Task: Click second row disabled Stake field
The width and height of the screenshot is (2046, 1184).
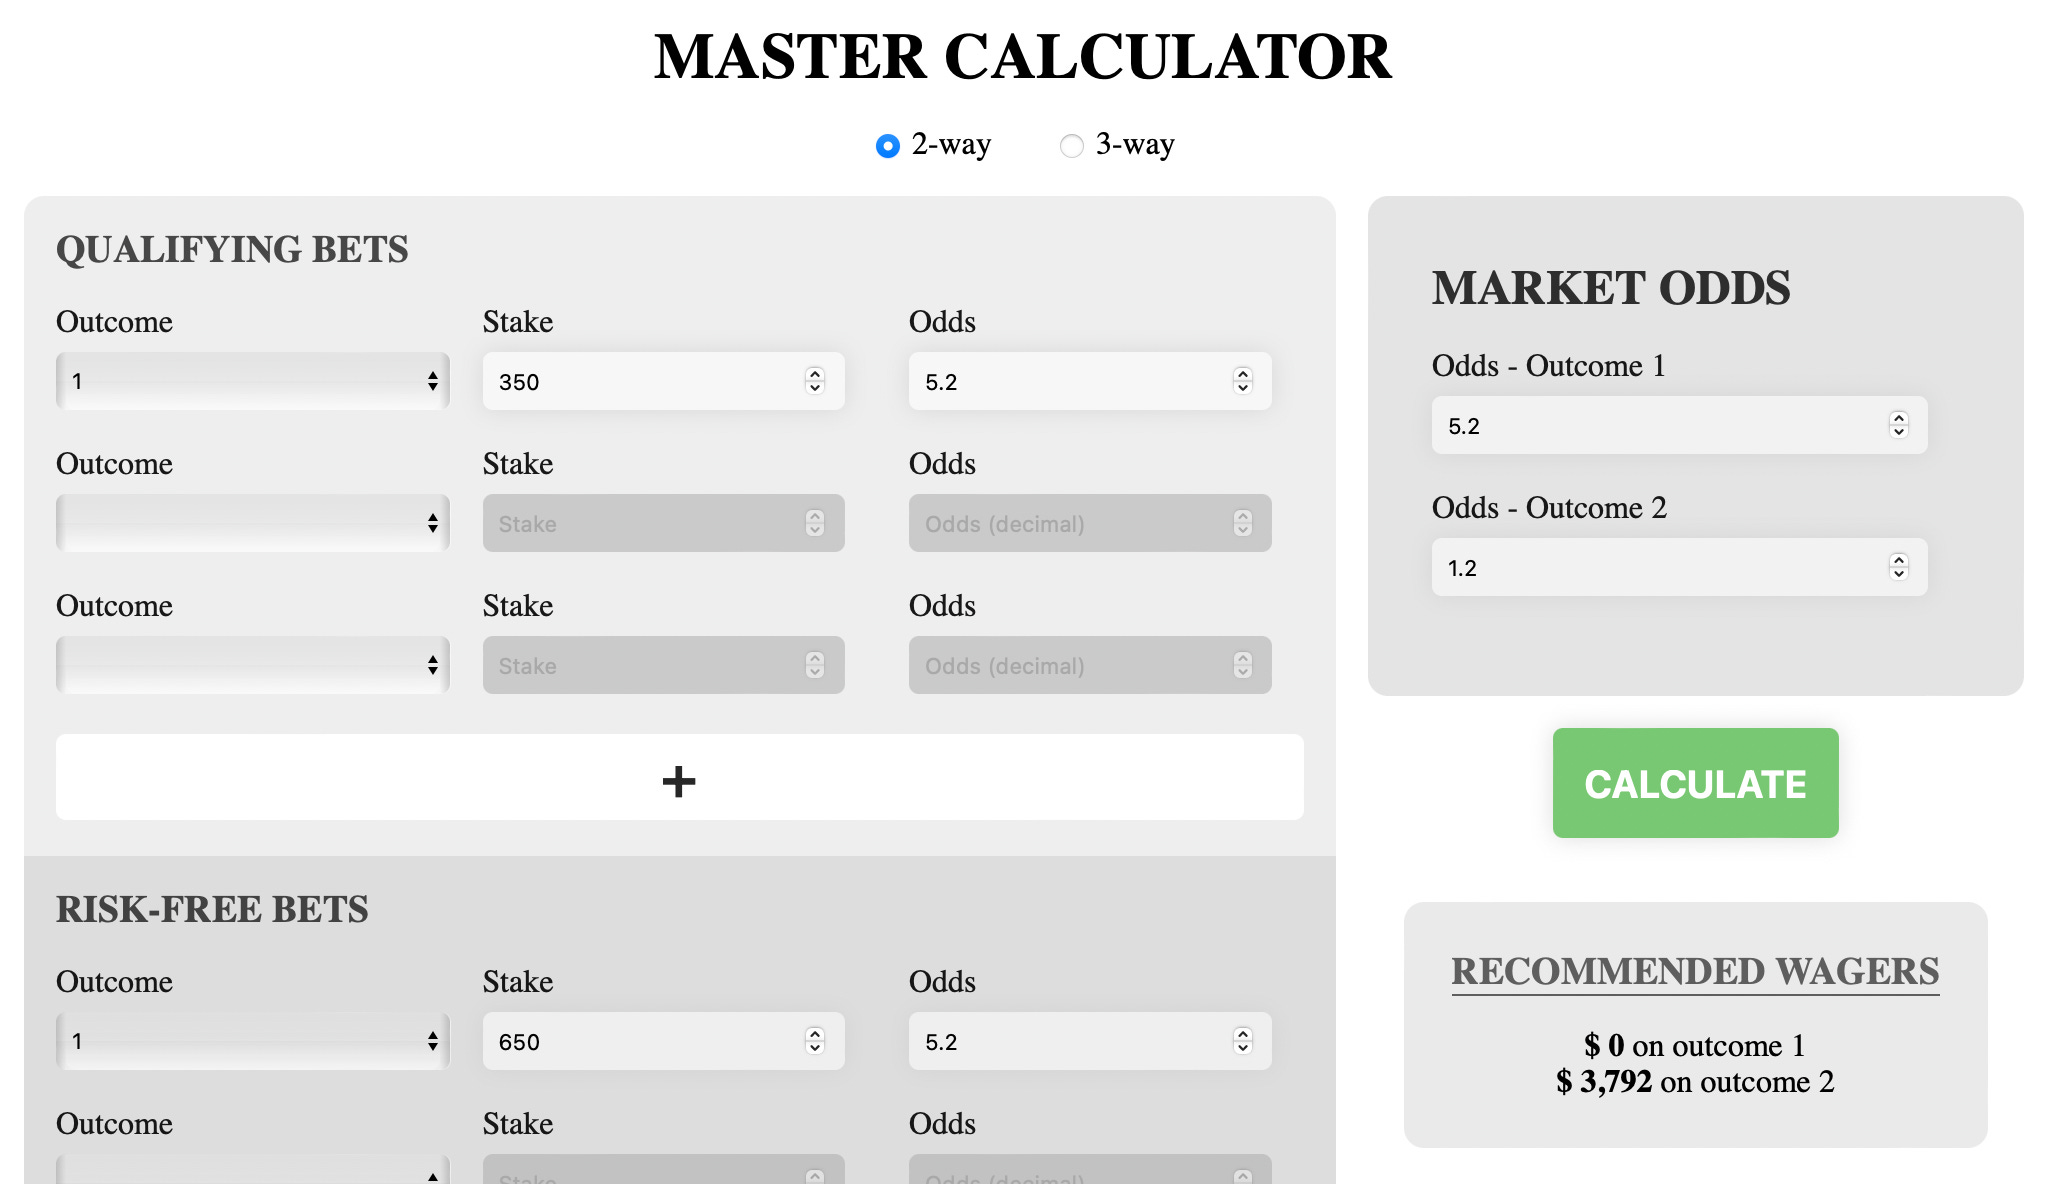Action: 640,523
